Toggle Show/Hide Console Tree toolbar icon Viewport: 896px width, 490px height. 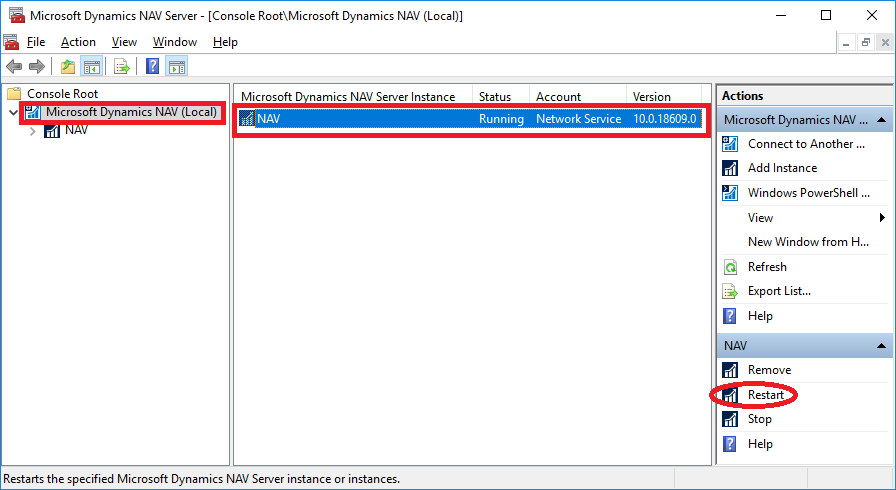[91, 67]
